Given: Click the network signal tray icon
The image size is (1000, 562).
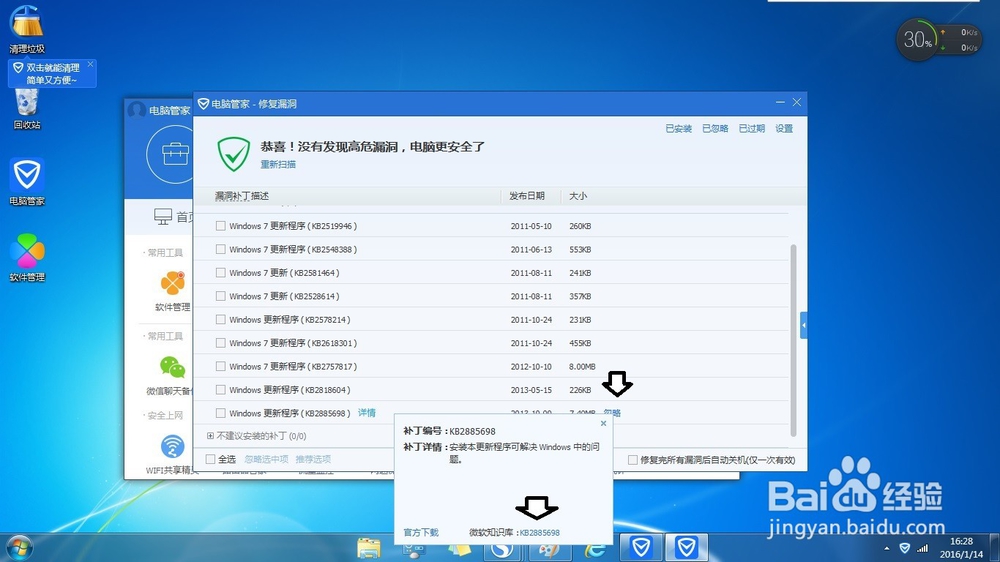Looking at the screenshot, I should click(923, 548).
